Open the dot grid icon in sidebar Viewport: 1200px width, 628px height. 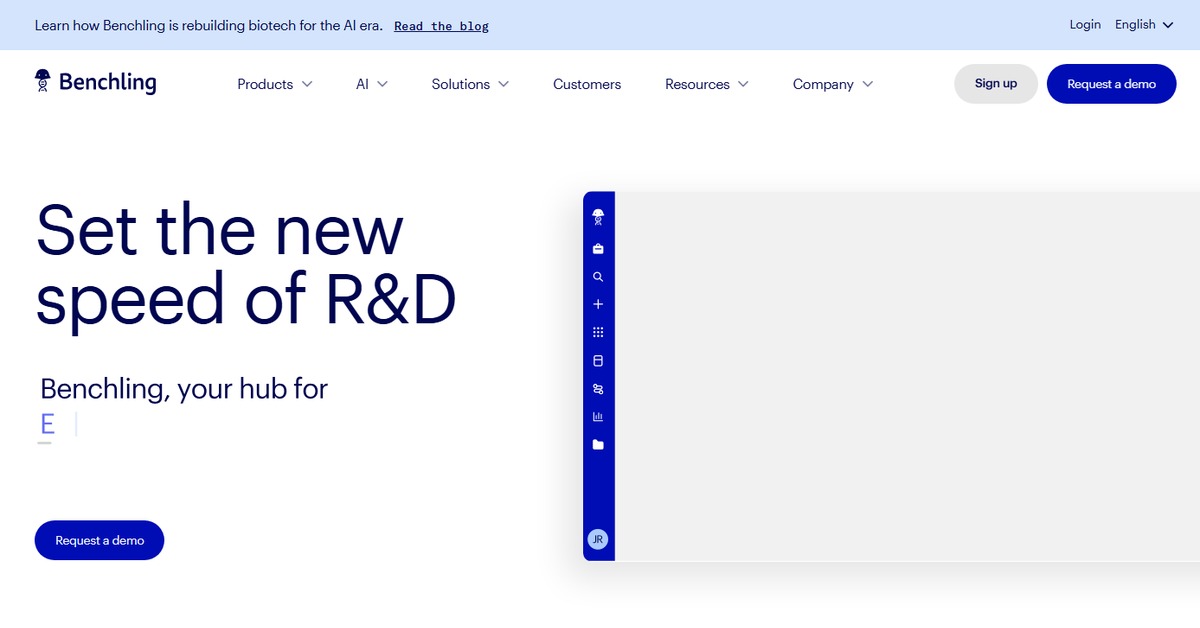598,332
